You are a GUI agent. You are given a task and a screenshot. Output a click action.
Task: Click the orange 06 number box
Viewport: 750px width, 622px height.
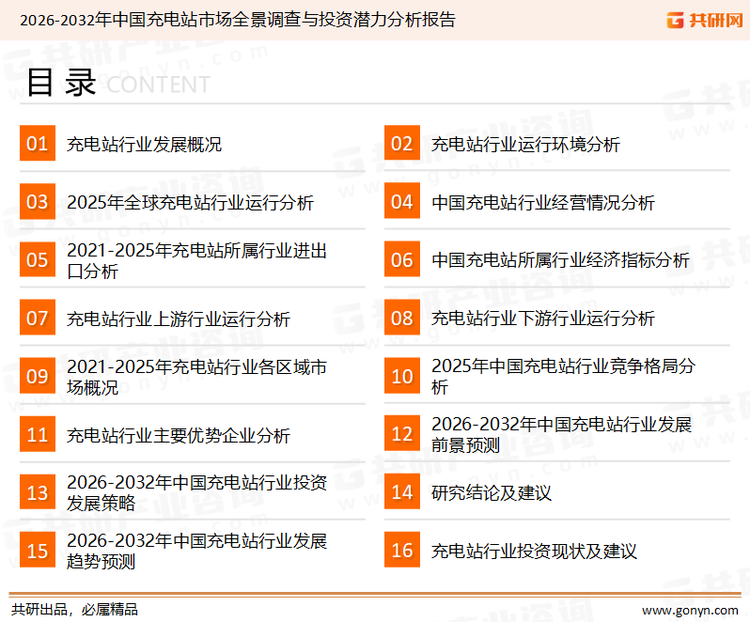pyautogui.click(x=402, y=259)
